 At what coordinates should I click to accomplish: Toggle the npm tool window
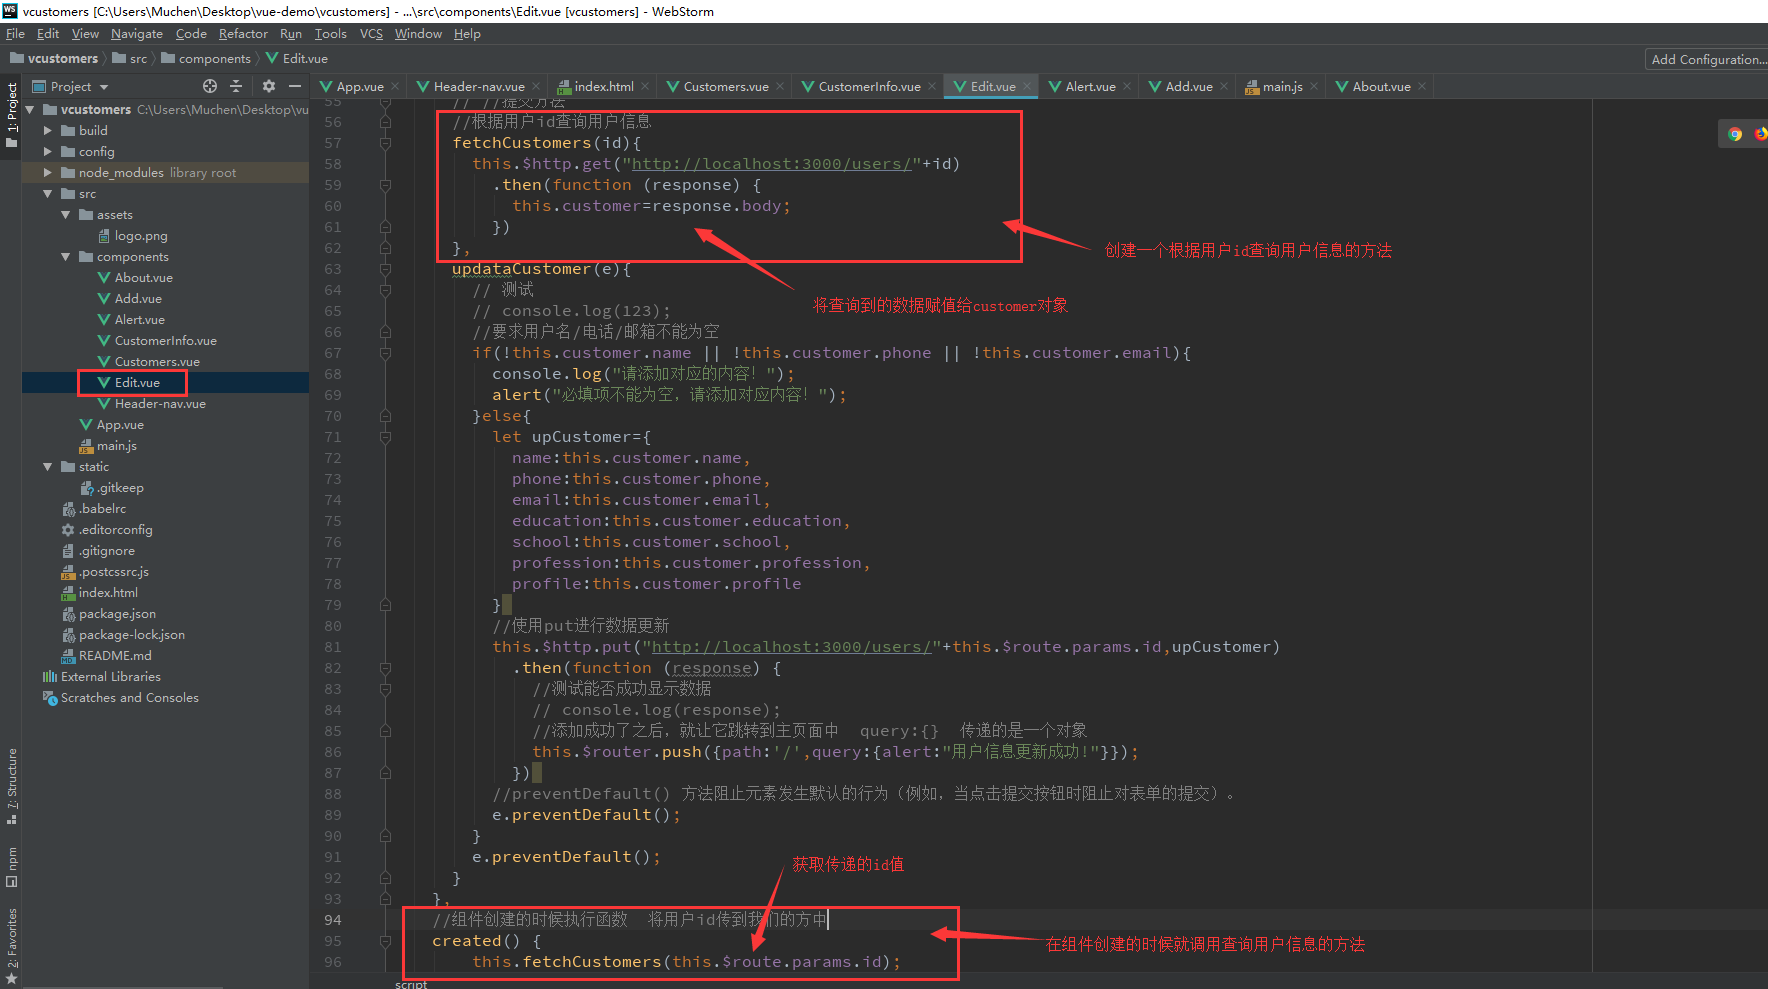tap(11, 867)
